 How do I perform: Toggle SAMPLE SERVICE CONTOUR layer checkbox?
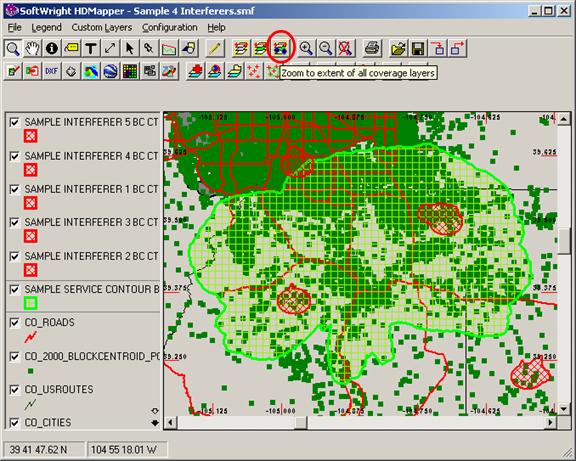tap(14, 289)
